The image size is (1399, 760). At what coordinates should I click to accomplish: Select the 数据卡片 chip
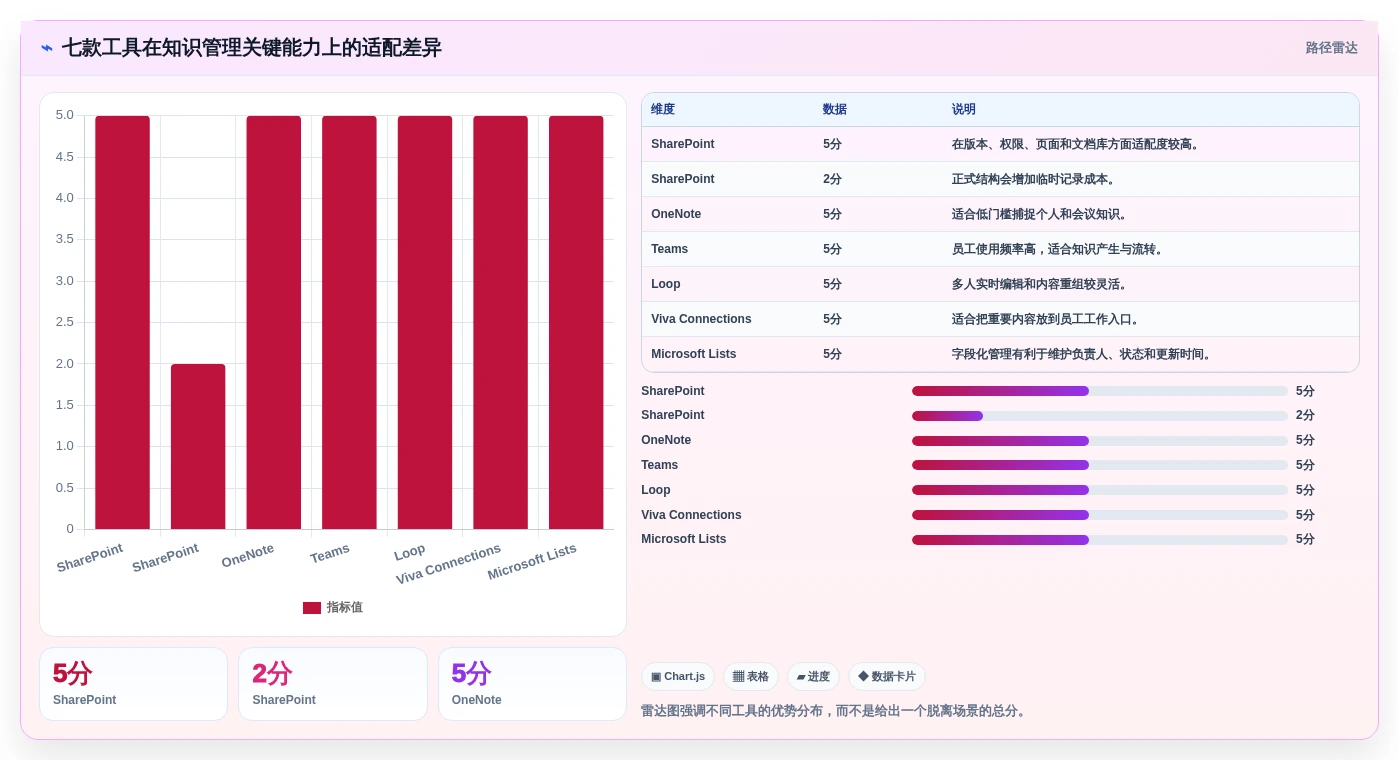(x=887, y=677)
